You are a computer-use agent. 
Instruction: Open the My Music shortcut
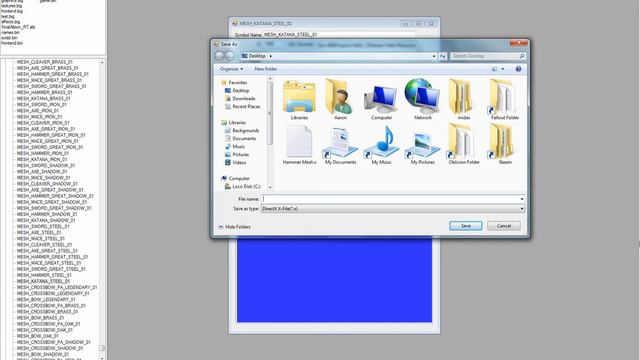point(381,145)
